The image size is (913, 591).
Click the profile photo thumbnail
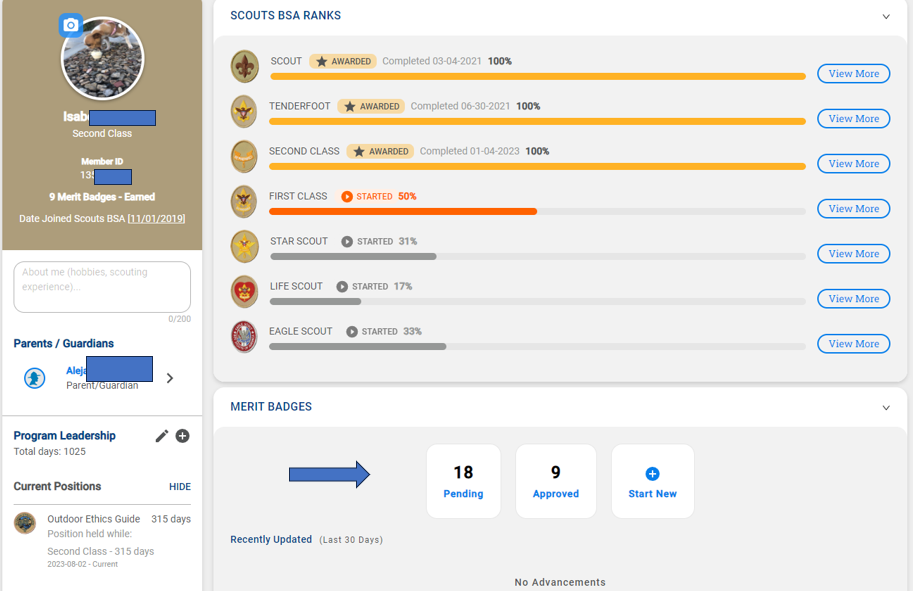(102, 58)
